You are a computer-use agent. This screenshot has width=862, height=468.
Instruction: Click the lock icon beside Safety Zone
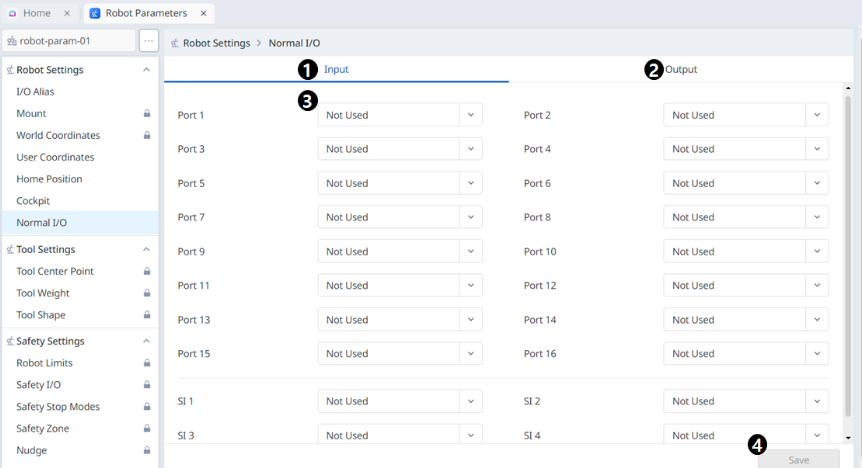[147, 429]
